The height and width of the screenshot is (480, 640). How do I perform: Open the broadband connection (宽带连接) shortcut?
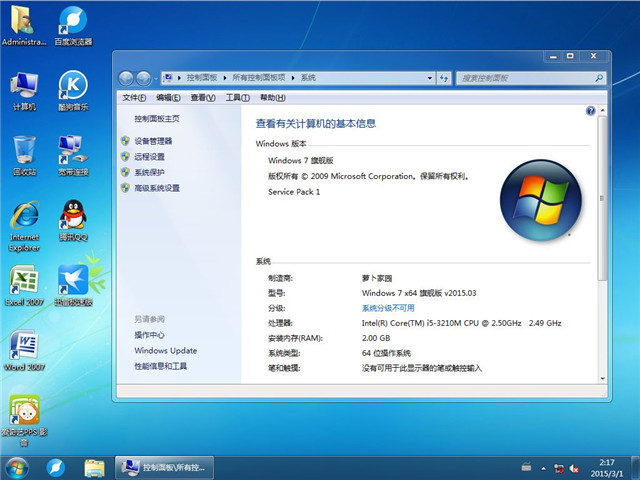(73, 156)
